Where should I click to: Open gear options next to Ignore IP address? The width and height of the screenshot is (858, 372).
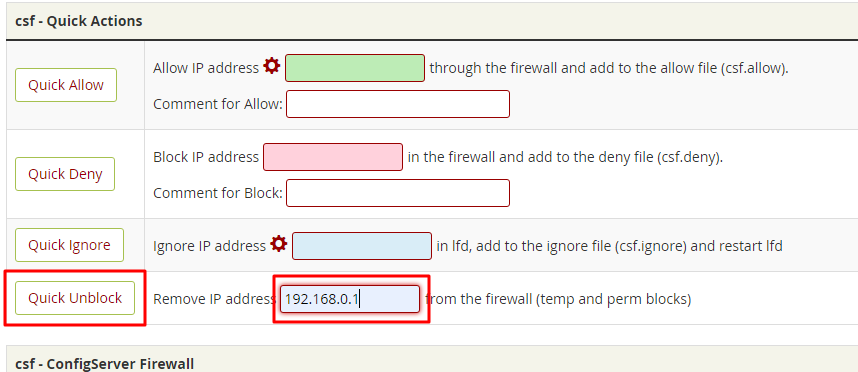click(x=279, y=244)
